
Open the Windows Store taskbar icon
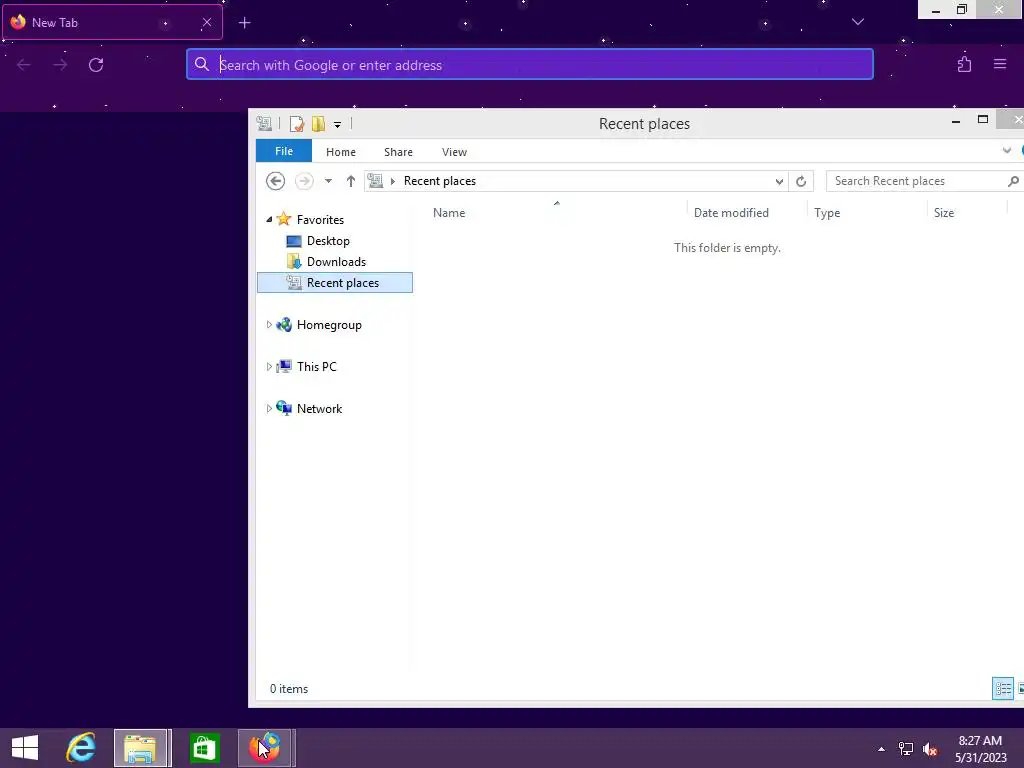pos(204,748)
